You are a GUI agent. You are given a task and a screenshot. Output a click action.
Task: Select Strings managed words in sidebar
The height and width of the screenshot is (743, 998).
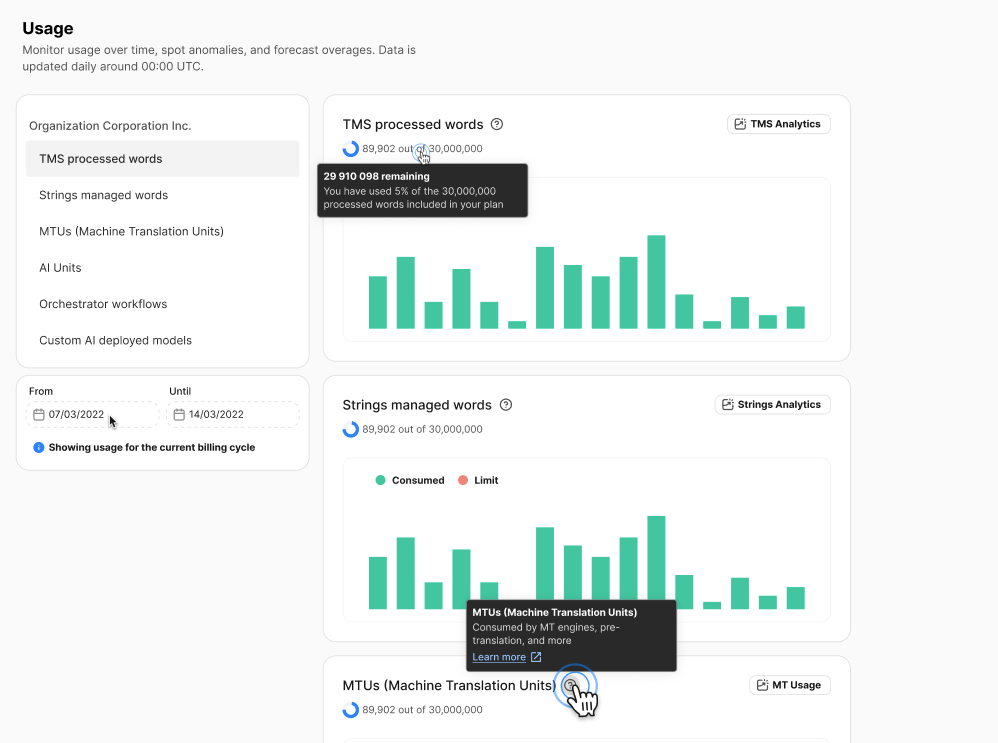point(103,195)
